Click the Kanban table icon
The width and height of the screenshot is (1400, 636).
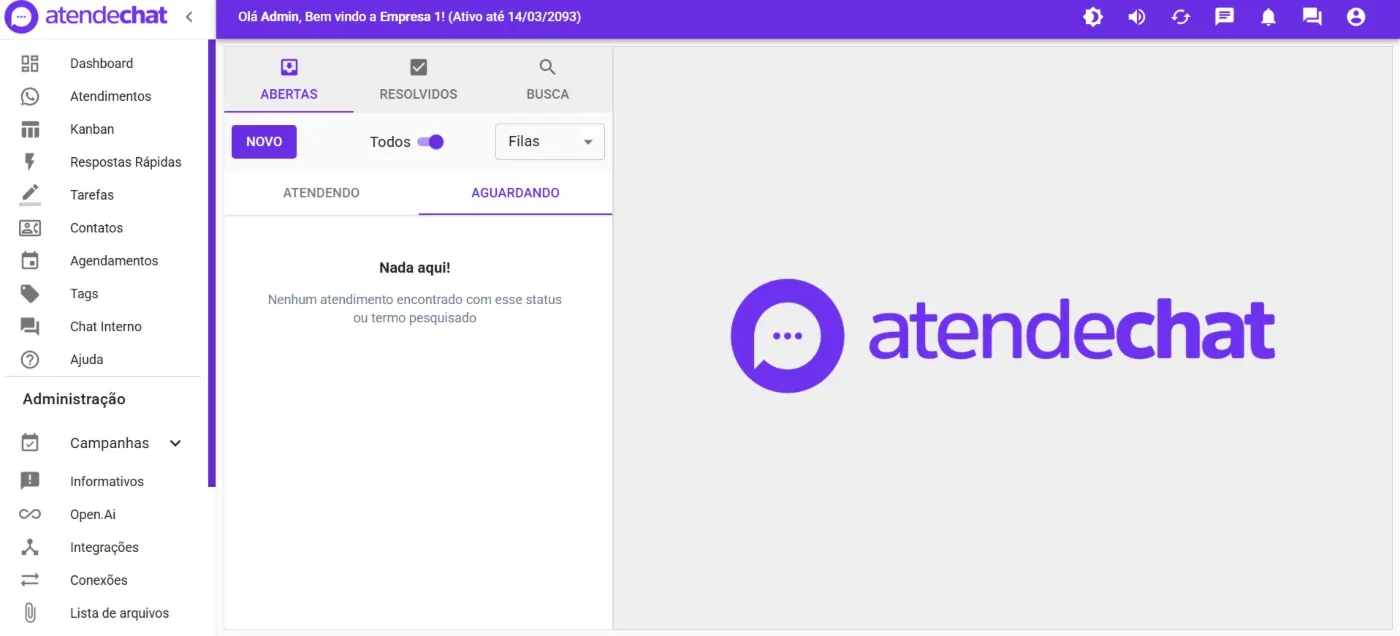30,130
